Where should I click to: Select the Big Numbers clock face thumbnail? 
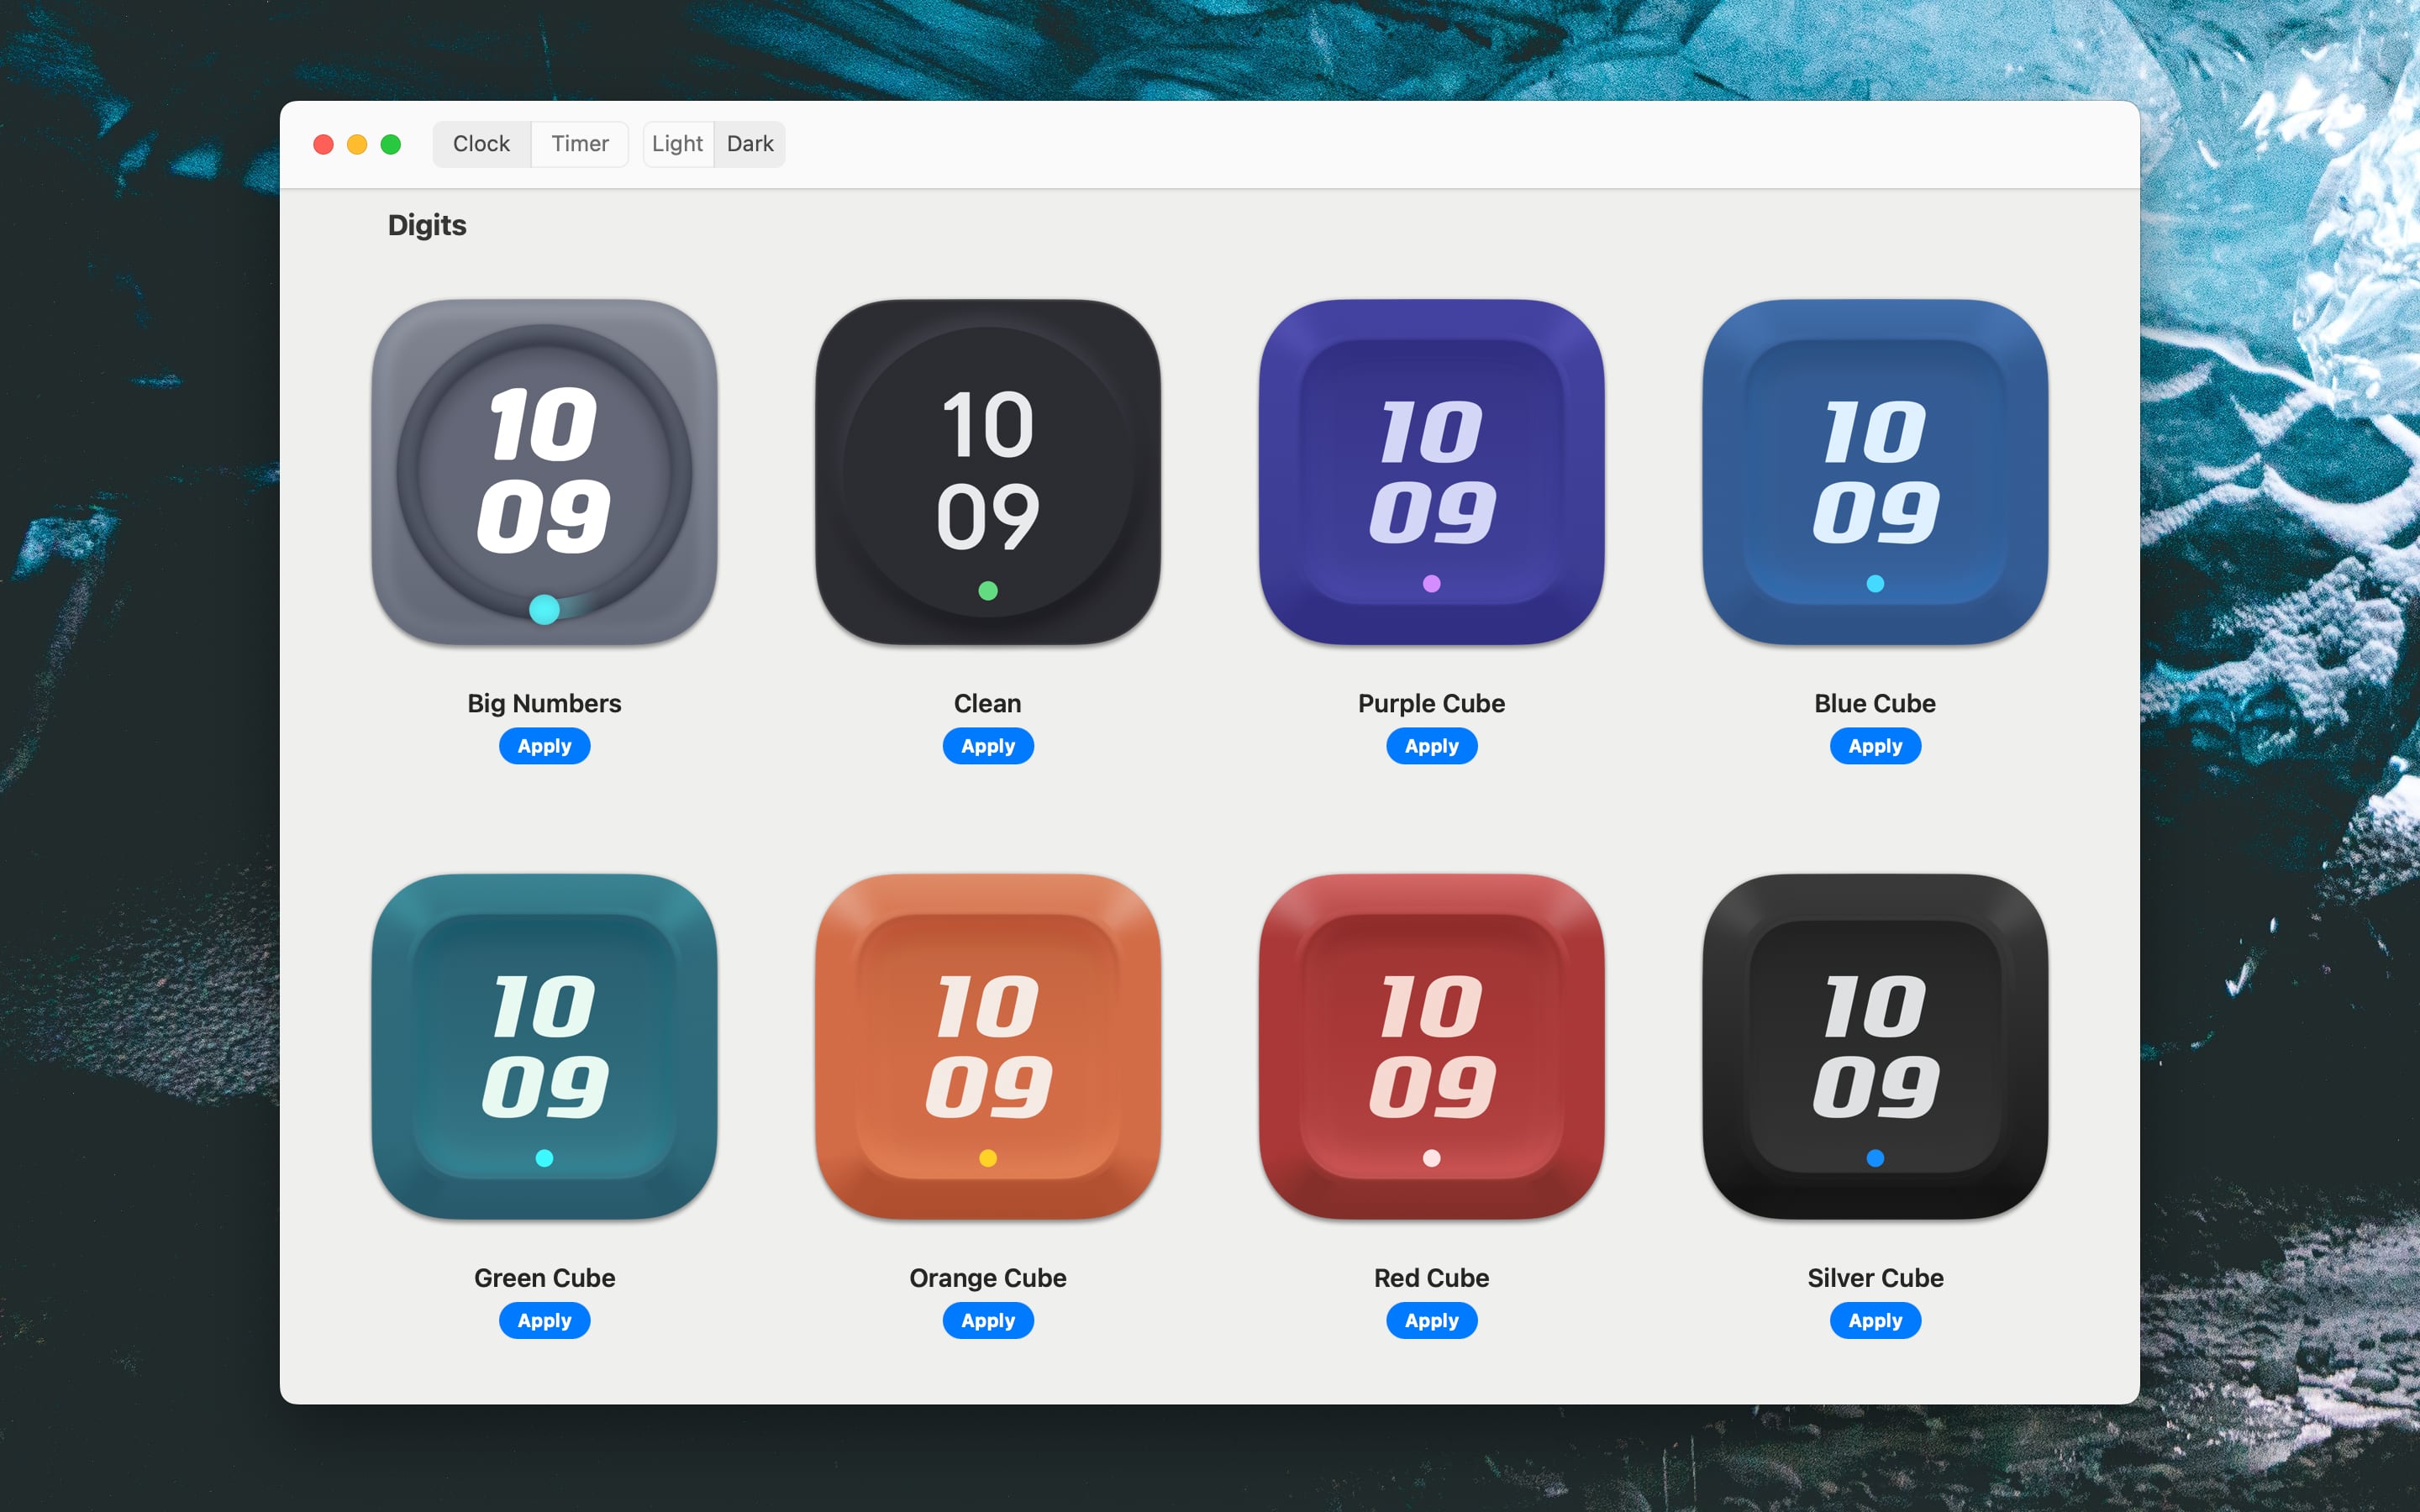544,470
